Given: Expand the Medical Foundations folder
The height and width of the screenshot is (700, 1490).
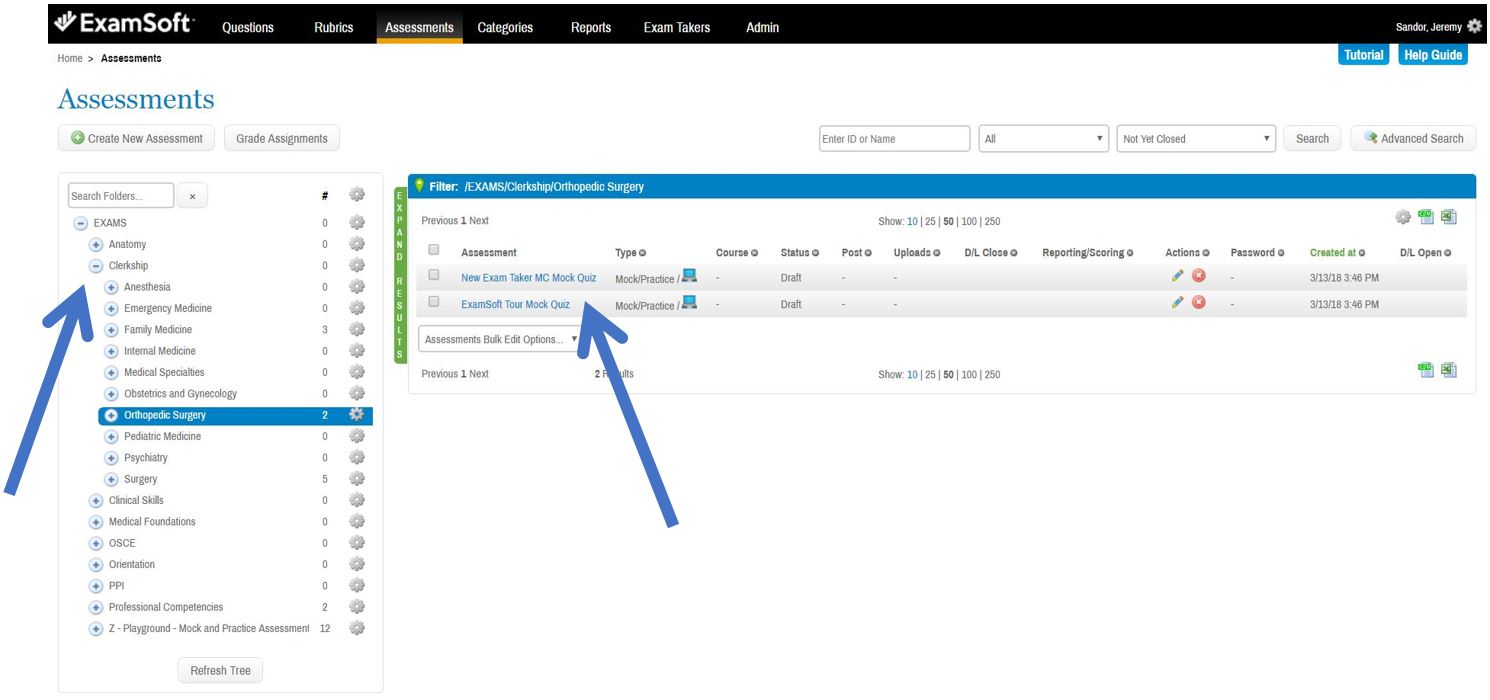Looking at the screenshot, I should coord(96,522).
